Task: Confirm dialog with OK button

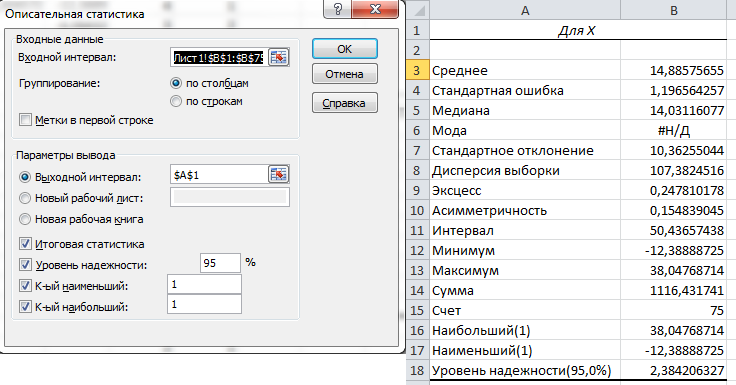Action: coord(345,49)
